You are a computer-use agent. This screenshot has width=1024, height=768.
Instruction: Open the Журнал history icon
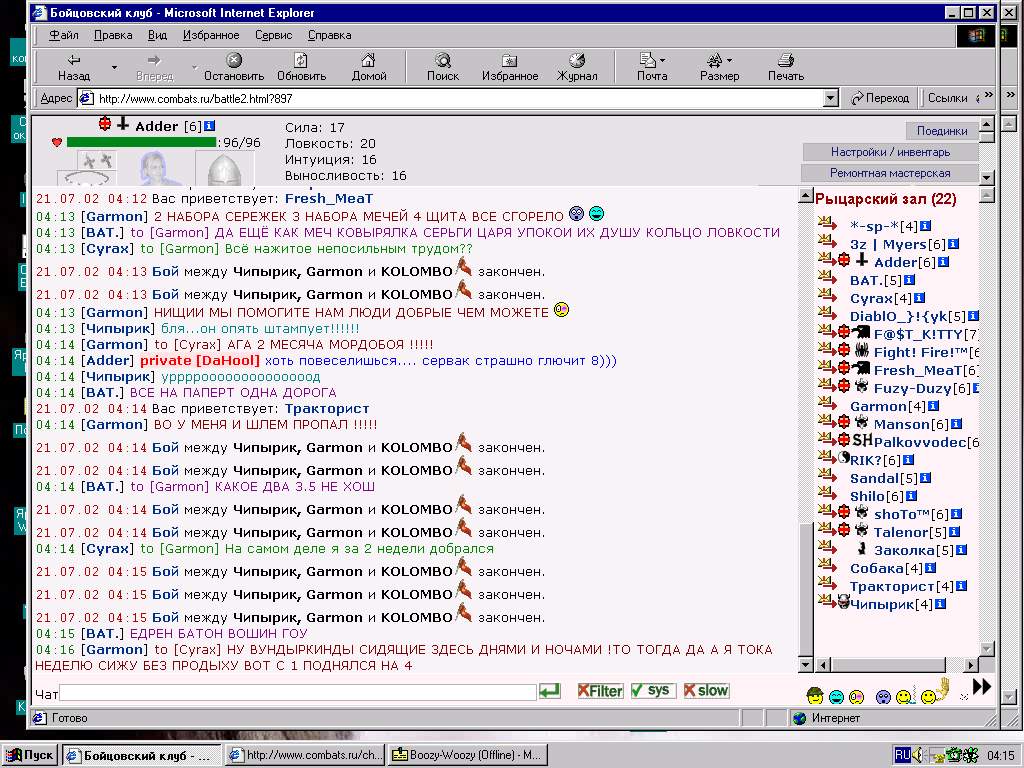click(577, 60)
